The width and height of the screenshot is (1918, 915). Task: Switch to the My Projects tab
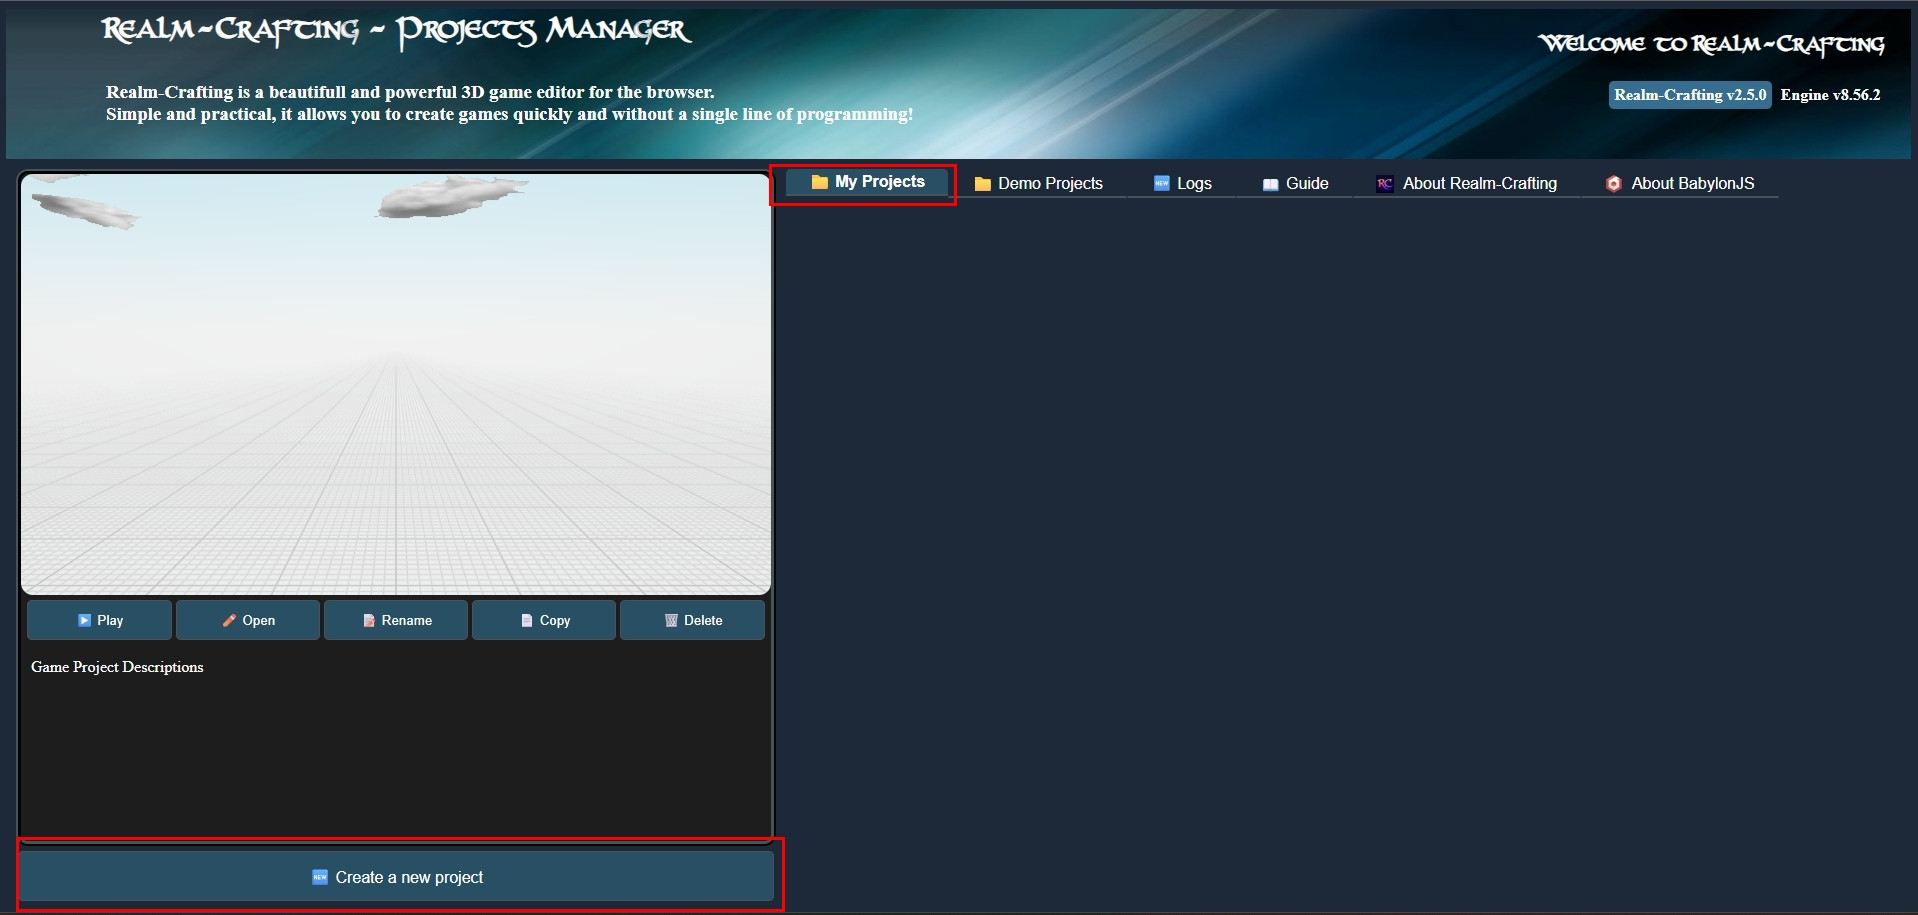point(867,182)
